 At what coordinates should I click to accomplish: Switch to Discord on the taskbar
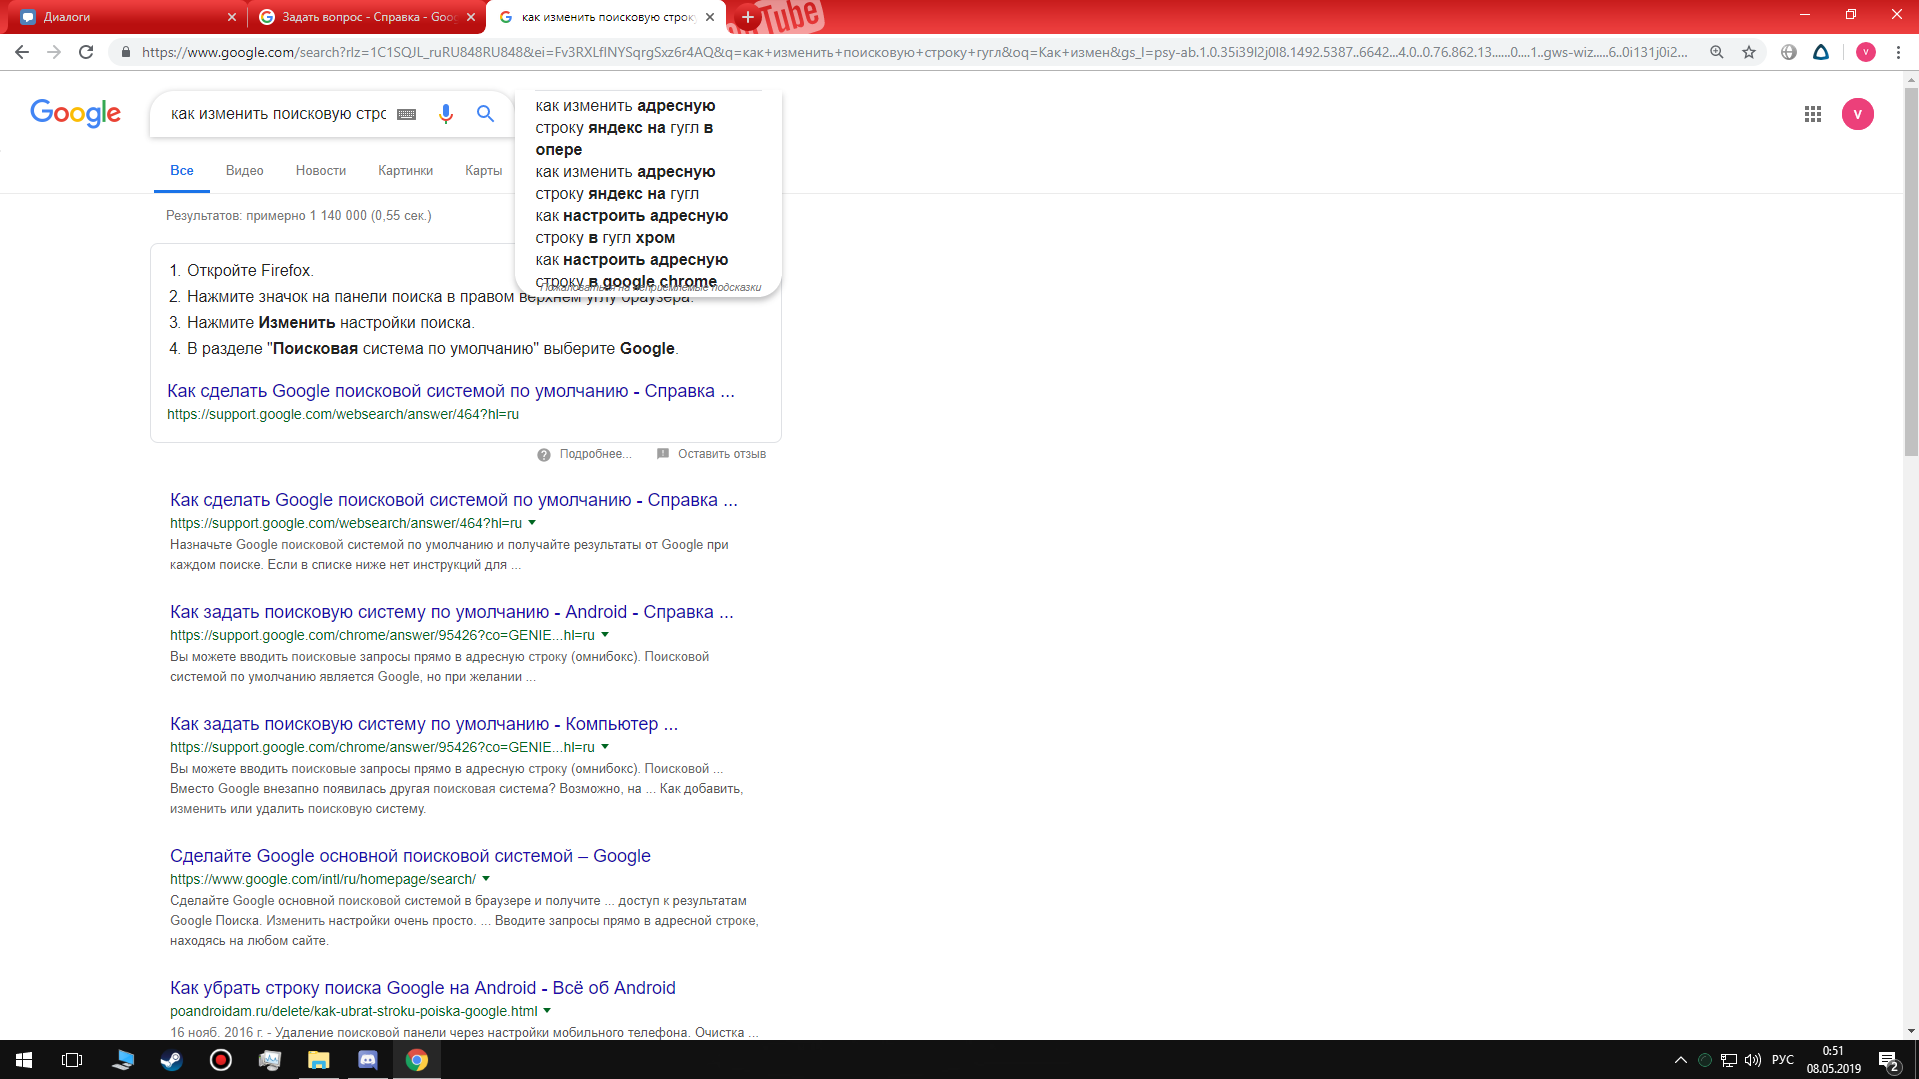pyautogui.click(x=367, y=1060)
